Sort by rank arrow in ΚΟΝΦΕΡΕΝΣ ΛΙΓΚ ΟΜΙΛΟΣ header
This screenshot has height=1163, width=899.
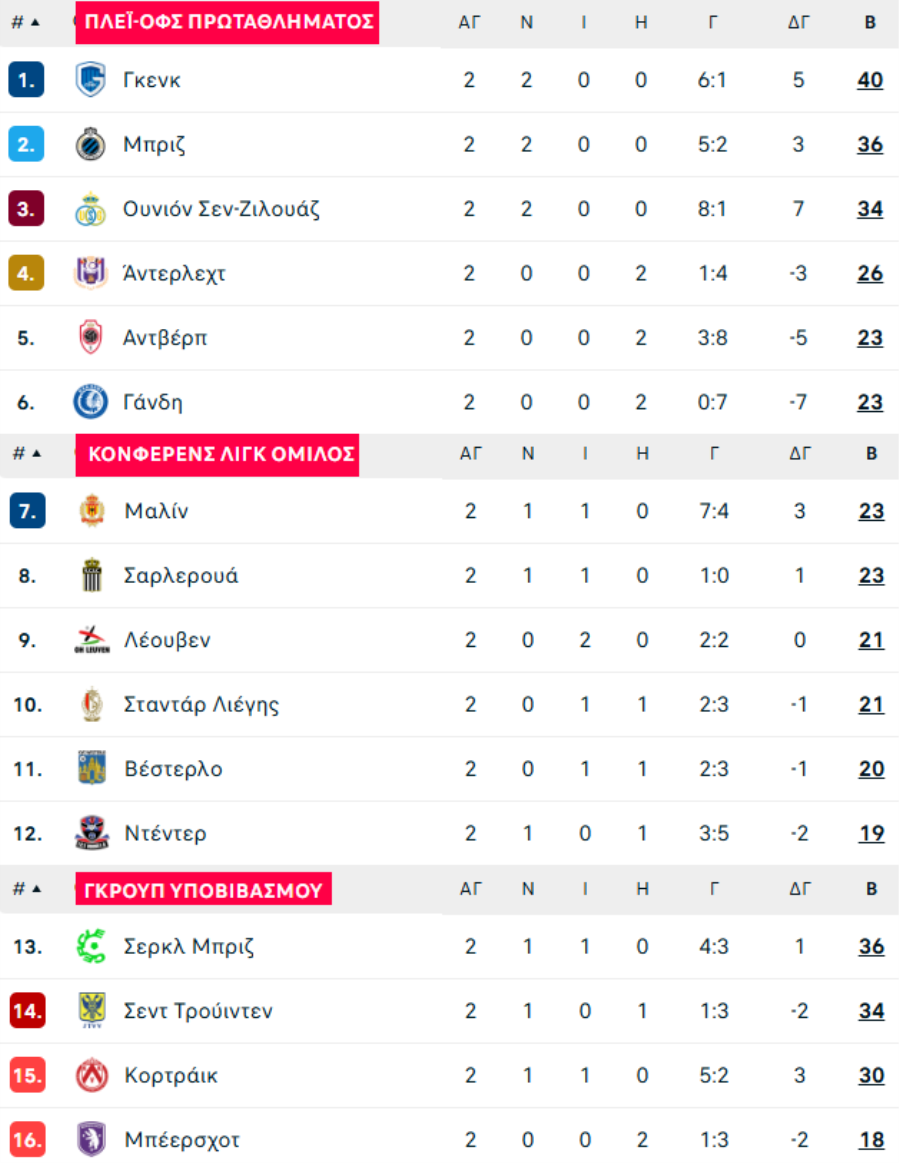36,453
